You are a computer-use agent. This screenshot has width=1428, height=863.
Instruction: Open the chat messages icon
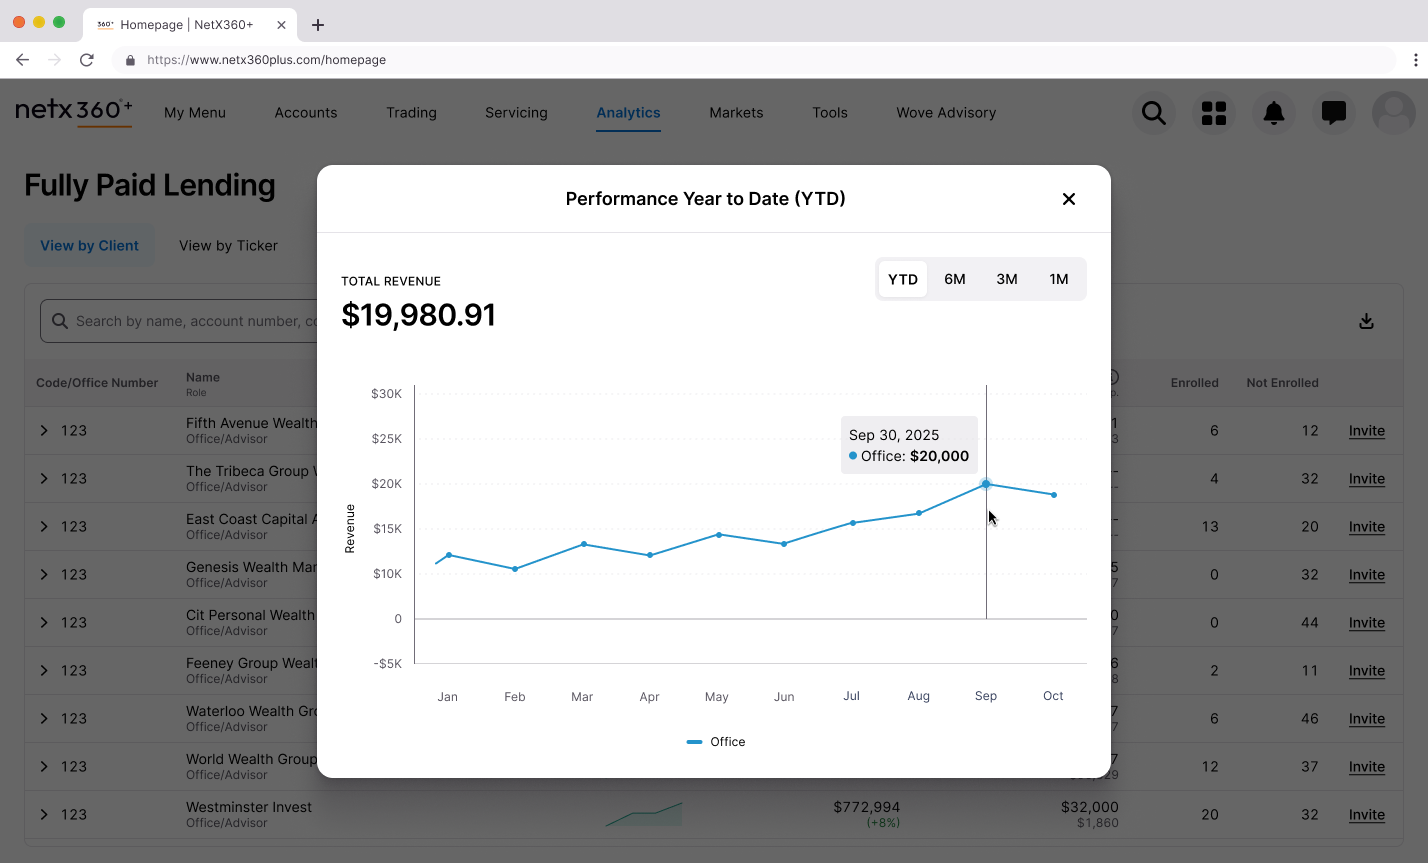pos(1333,113)
